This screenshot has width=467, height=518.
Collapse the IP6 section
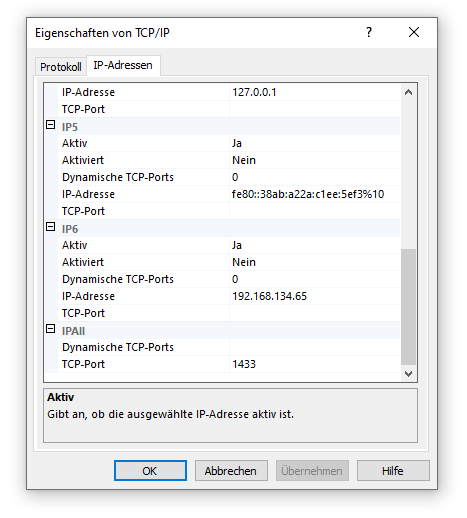pos(50,227)
